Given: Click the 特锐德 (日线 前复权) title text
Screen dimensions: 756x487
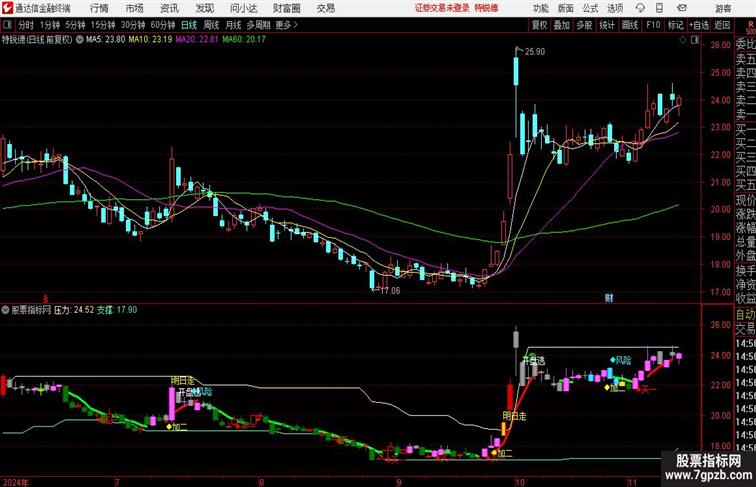Looking at the screenshot, I should point(37,40).
